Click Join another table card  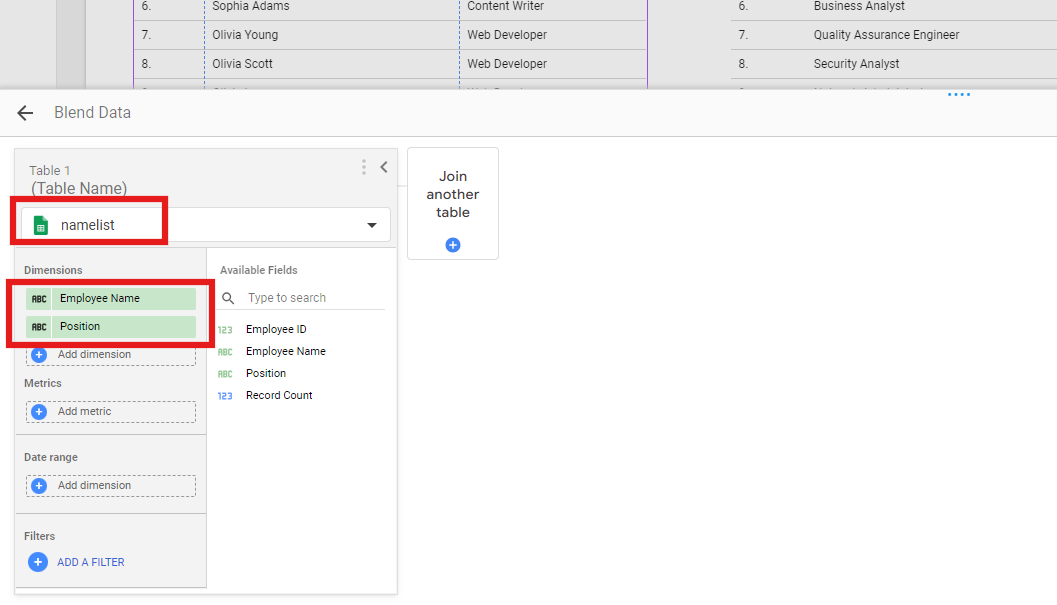pos(452,195)
